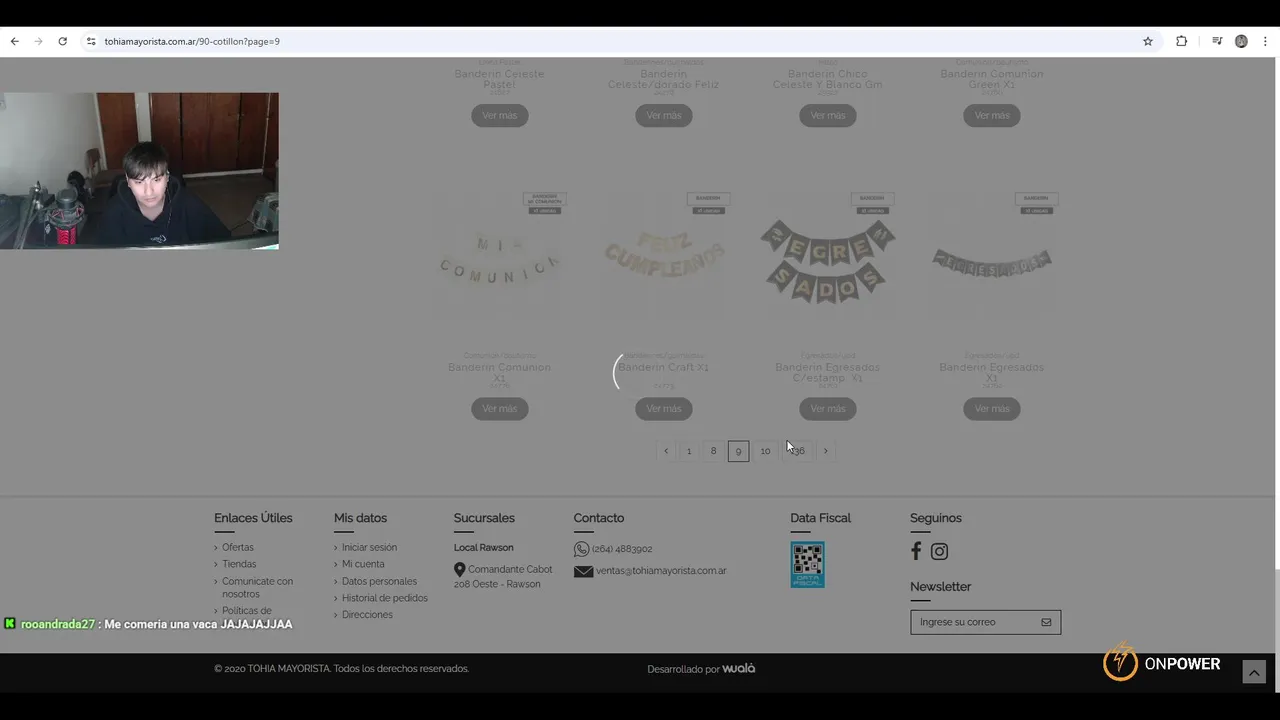This screenshot has height=720, width=1280.
Task: Click Ver más under Banderin Comunion X1
Action: pos(500,408)
